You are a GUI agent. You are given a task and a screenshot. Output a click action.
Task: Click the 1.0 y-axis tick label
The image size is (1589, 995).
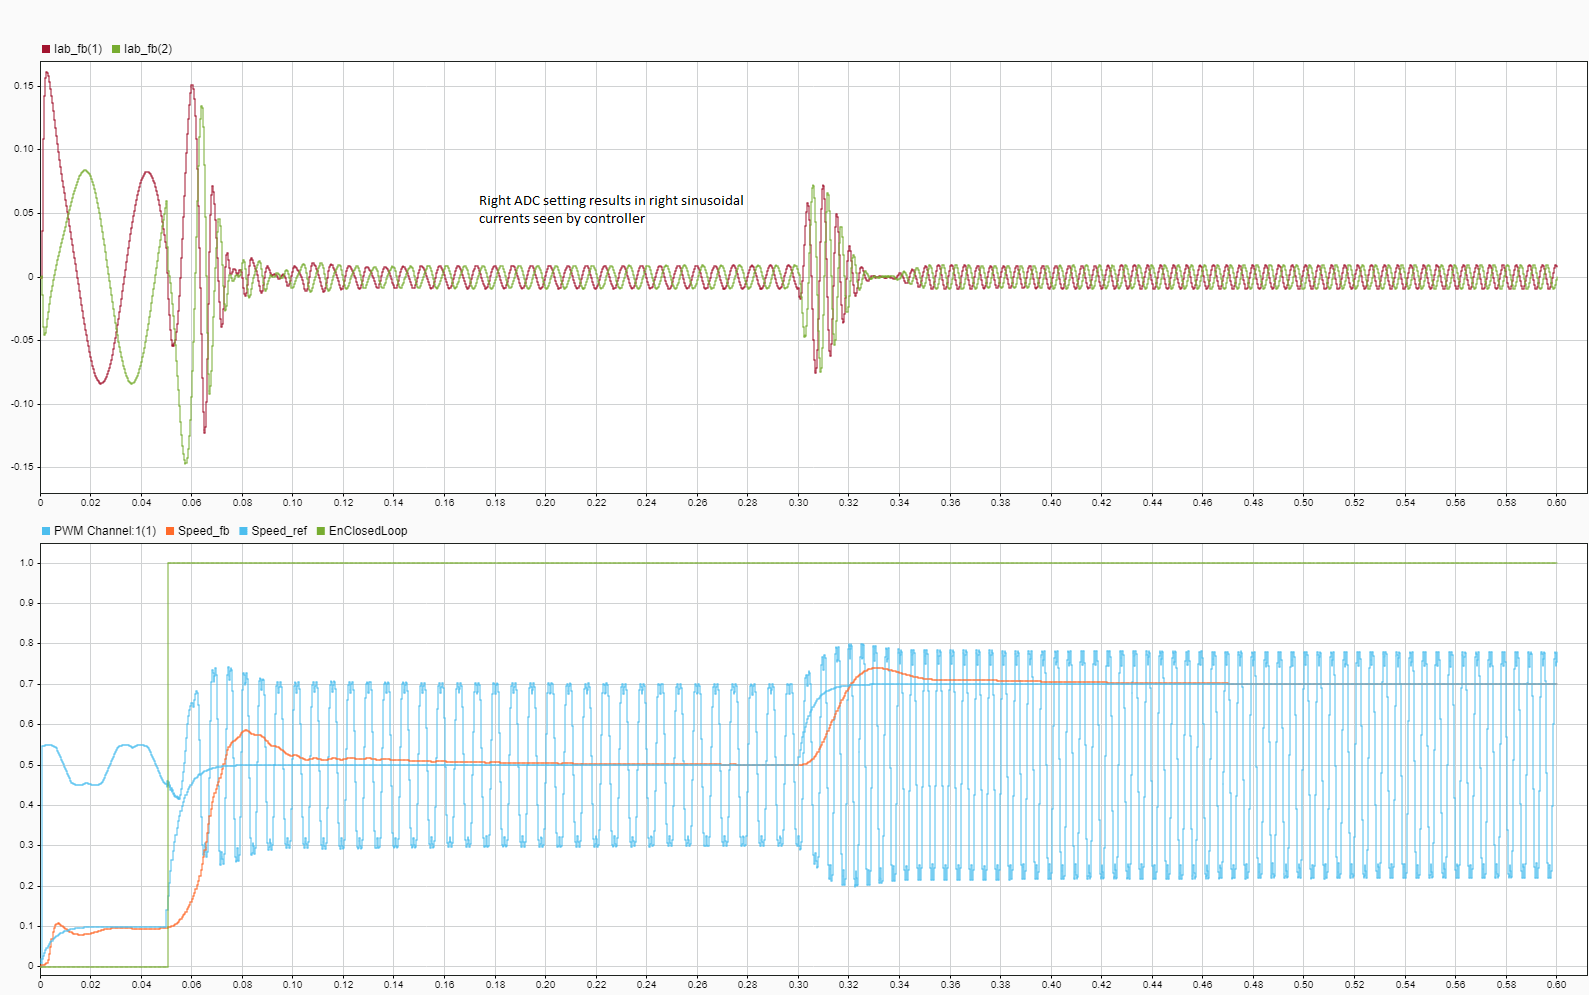27,563
